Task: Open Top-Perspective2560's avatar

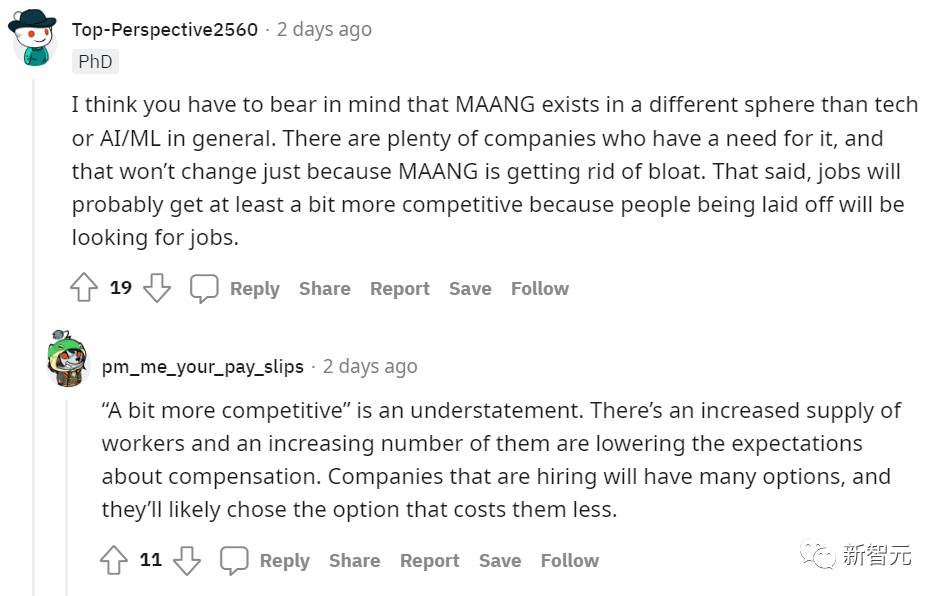Action: [x=33, y=38]
